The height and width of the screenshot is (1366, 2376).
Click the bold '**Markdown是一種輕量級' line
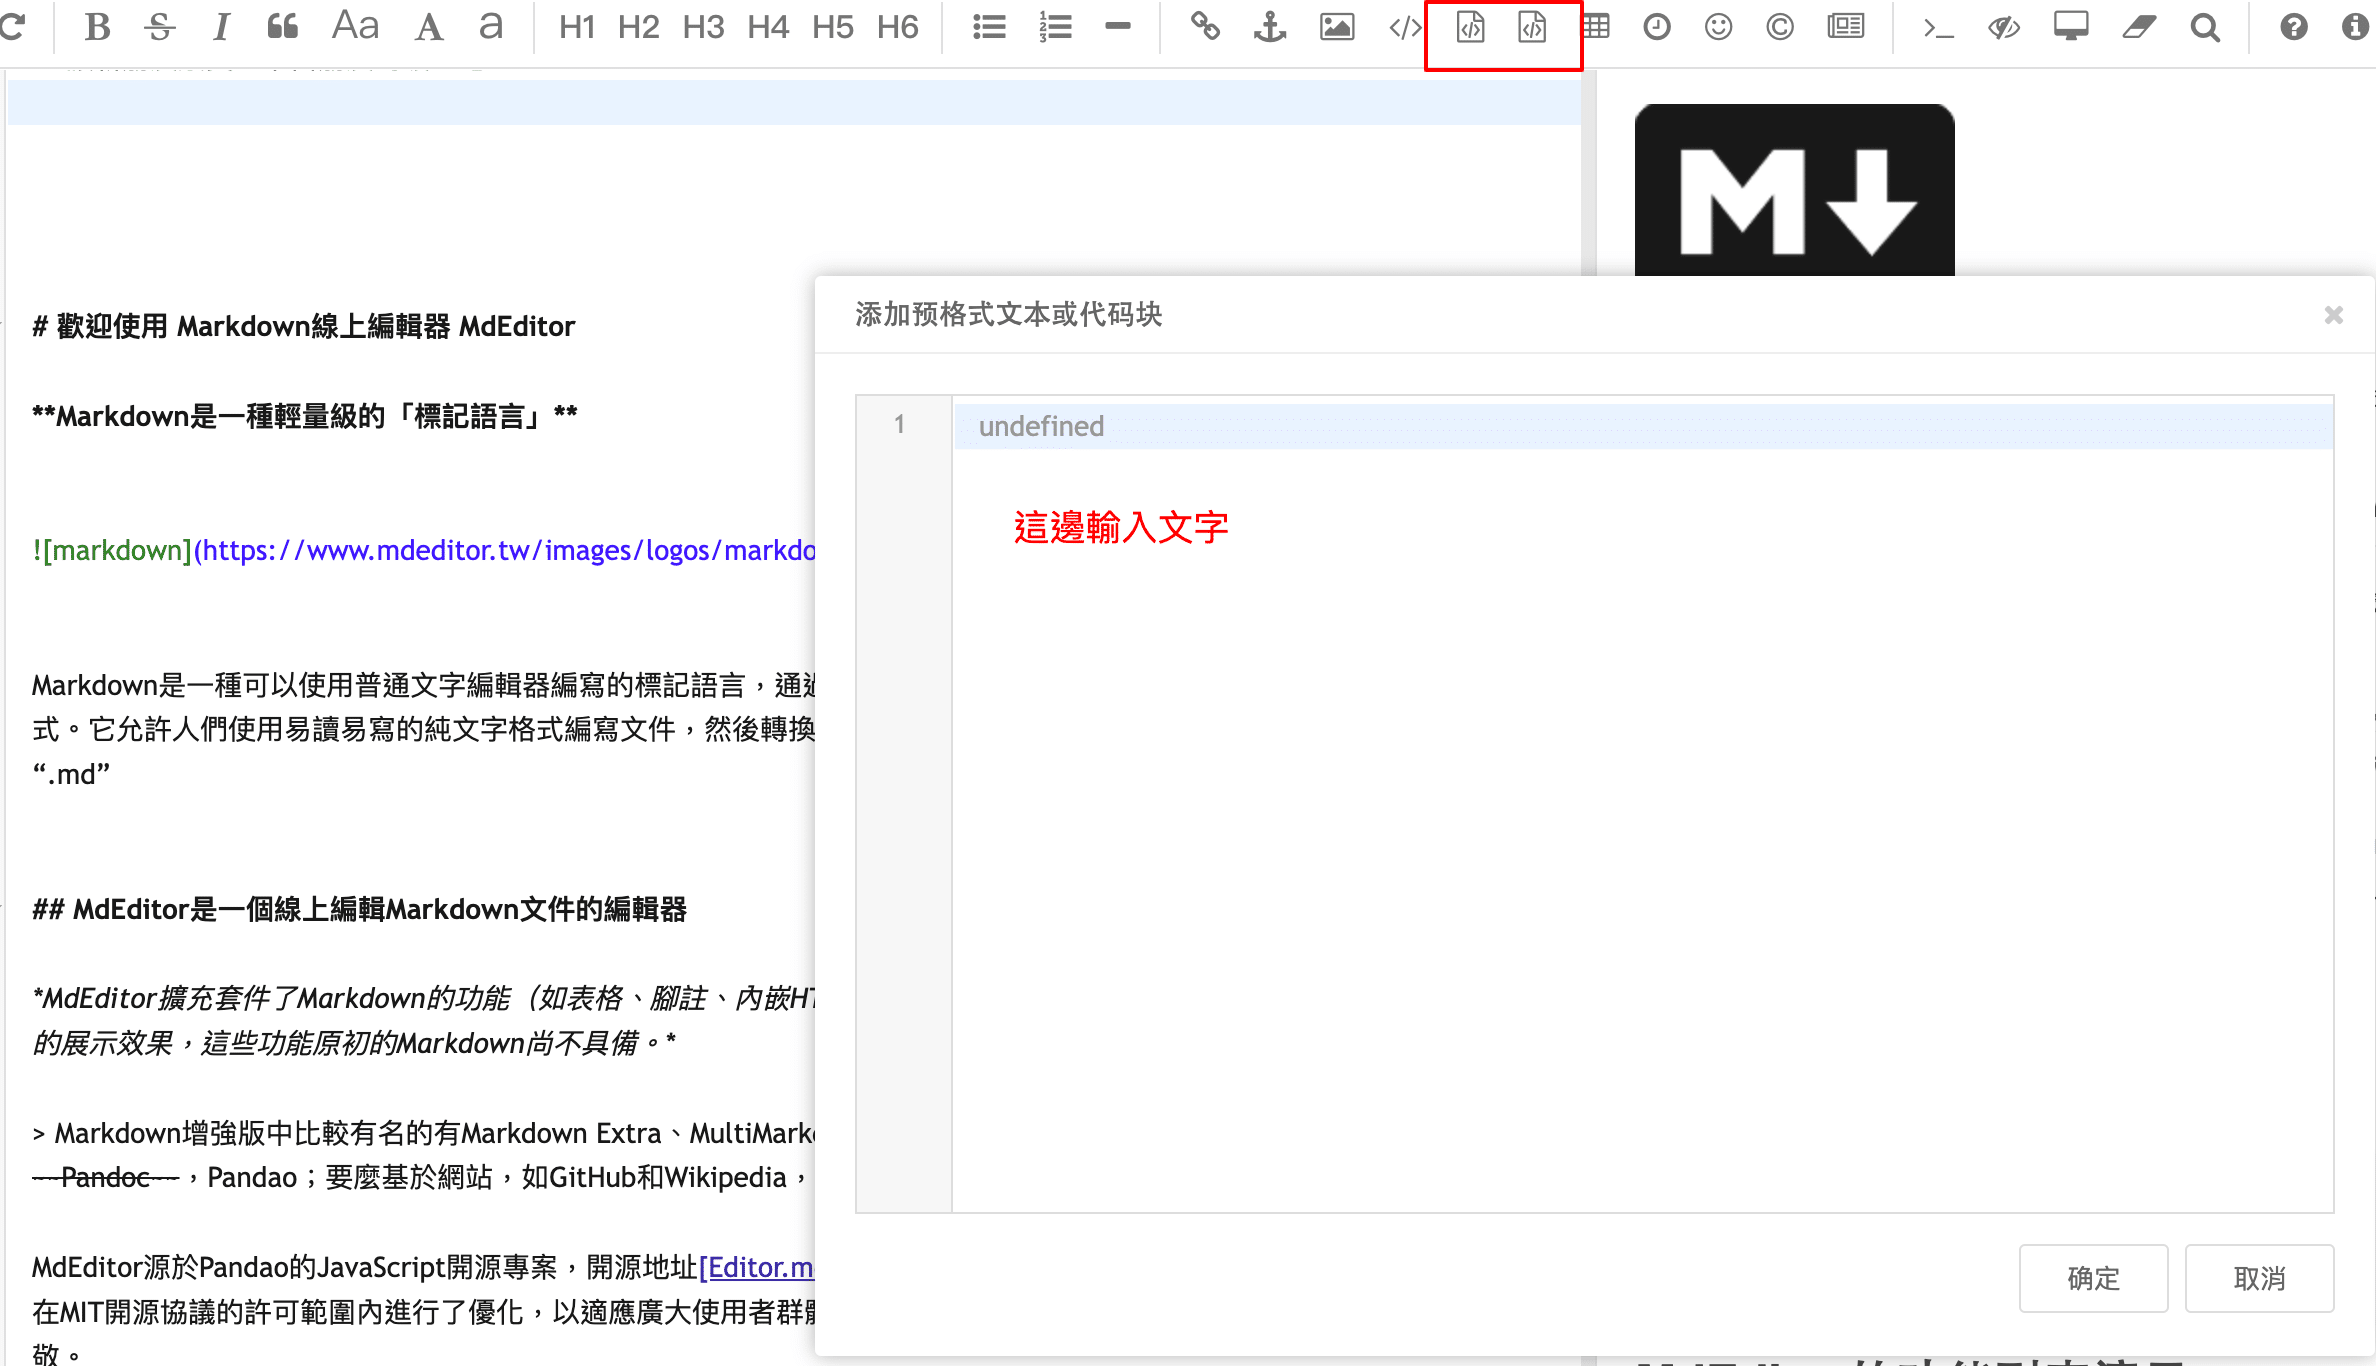[x=305, y=415]
